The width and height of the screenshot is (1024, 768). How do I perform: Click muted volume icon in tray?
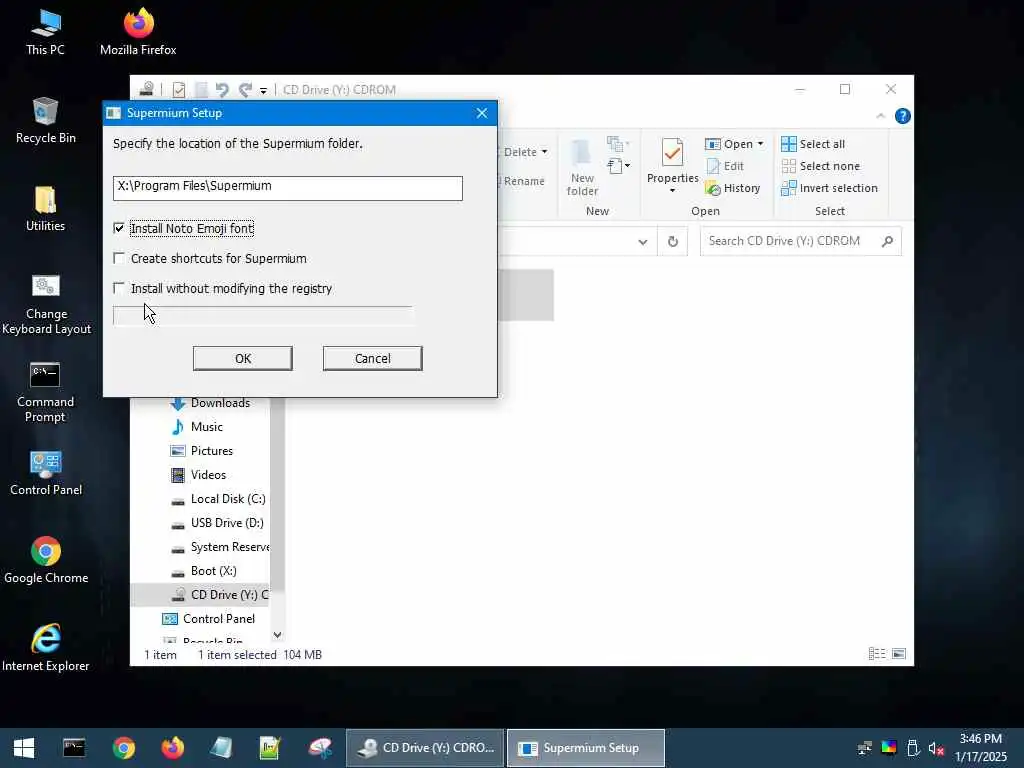(x=936, y=748)
